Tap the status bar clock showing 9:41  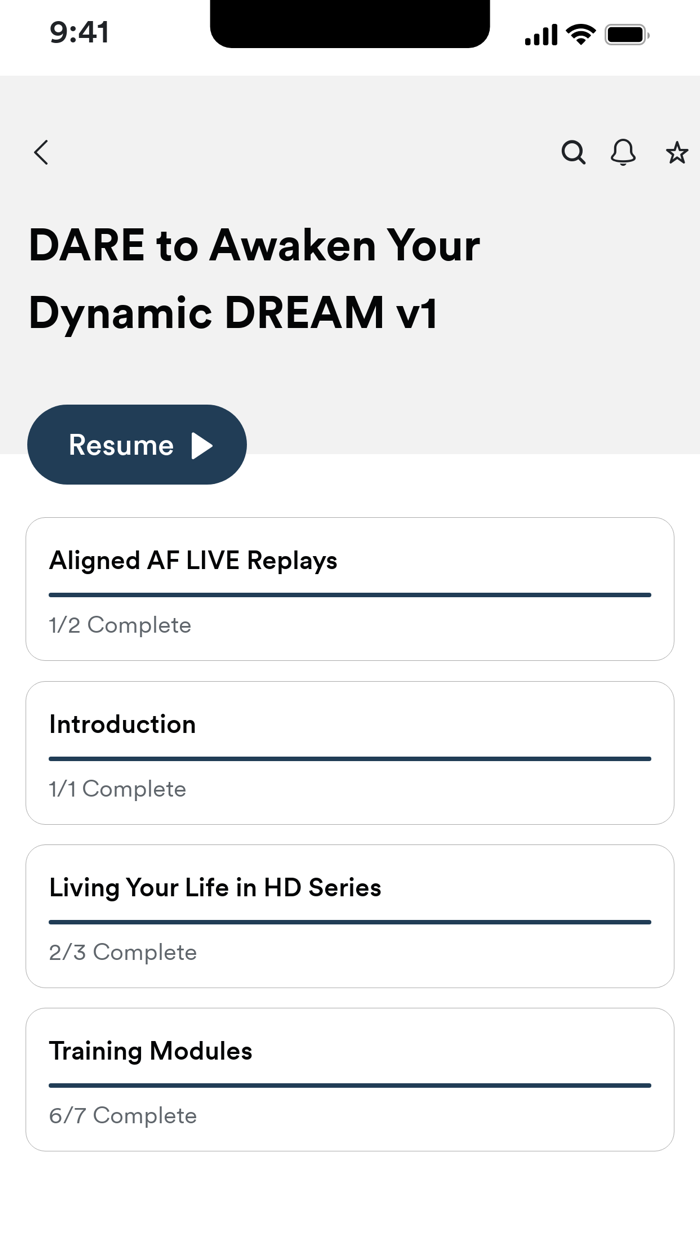pyautogui.click(x=81, y=33)
